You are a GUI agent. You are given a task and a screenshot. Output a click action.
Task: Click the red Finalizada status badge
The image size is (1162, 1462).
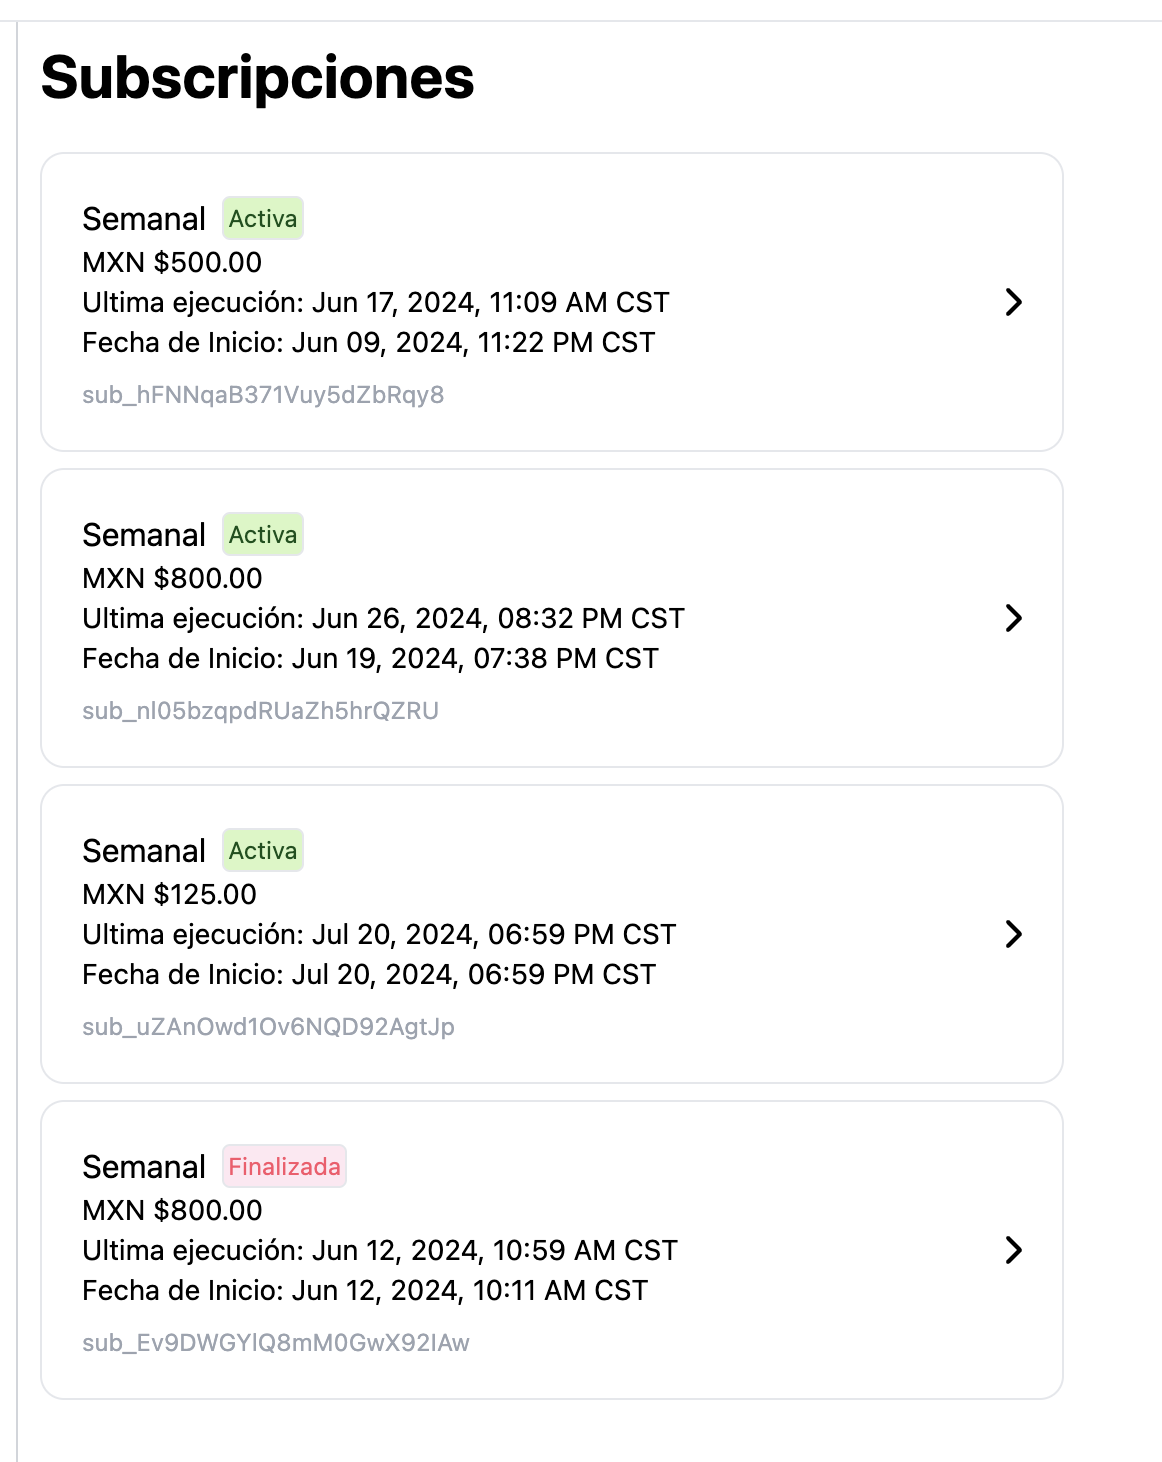click(284, 1167)
